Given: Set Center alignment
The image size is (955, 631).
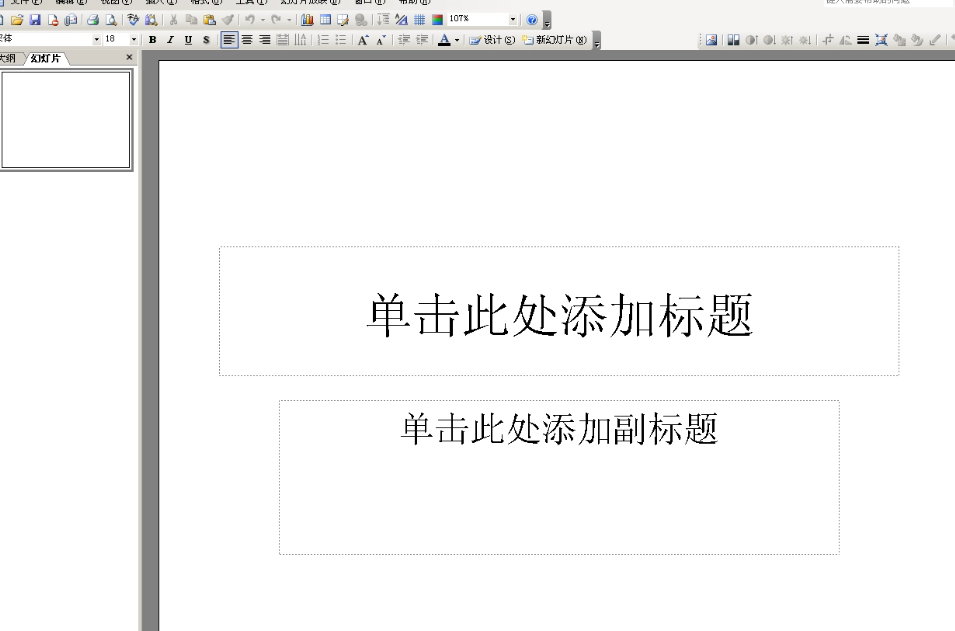Looking at the screenshot, I should point(247,40).
